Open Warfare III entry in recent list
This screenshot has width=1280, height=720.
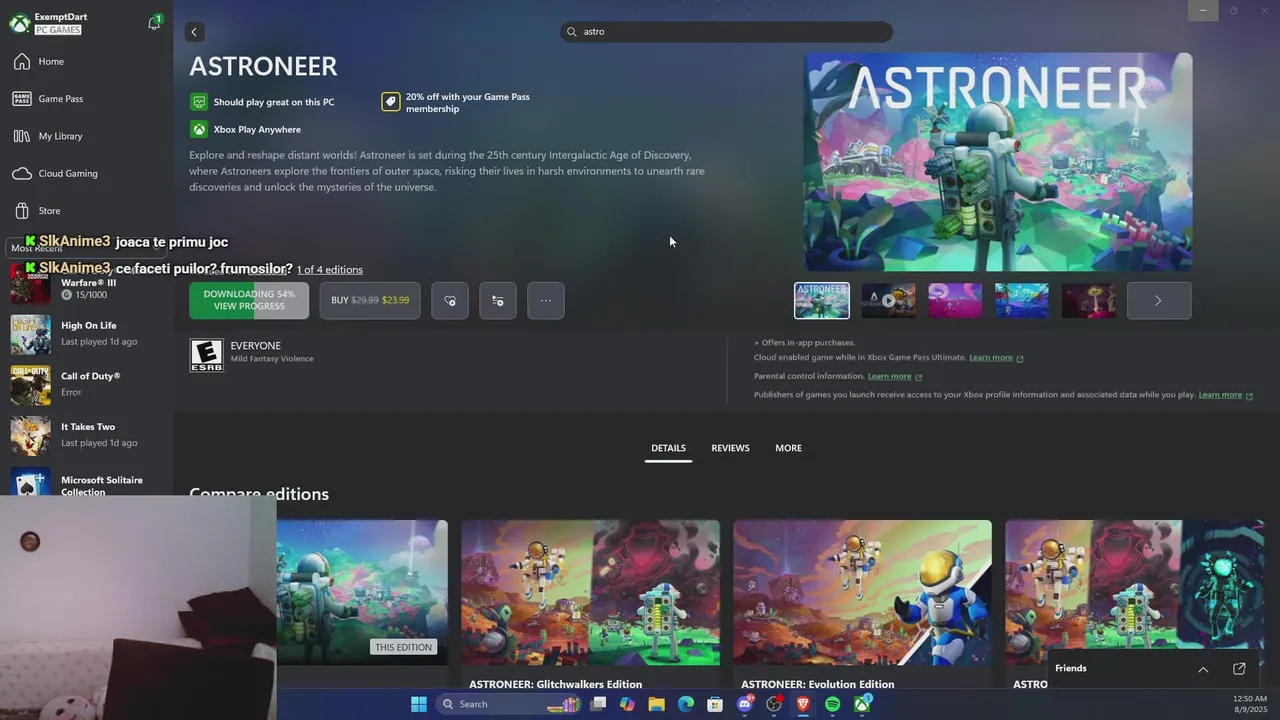click(x=86, y=287)
